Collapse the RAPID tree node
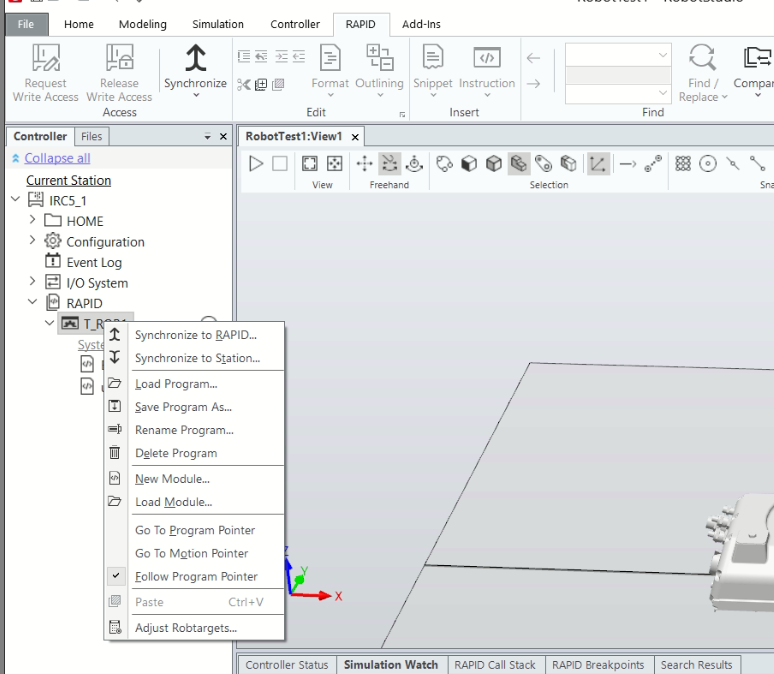 pyautogui.click(x=33, y=302)
